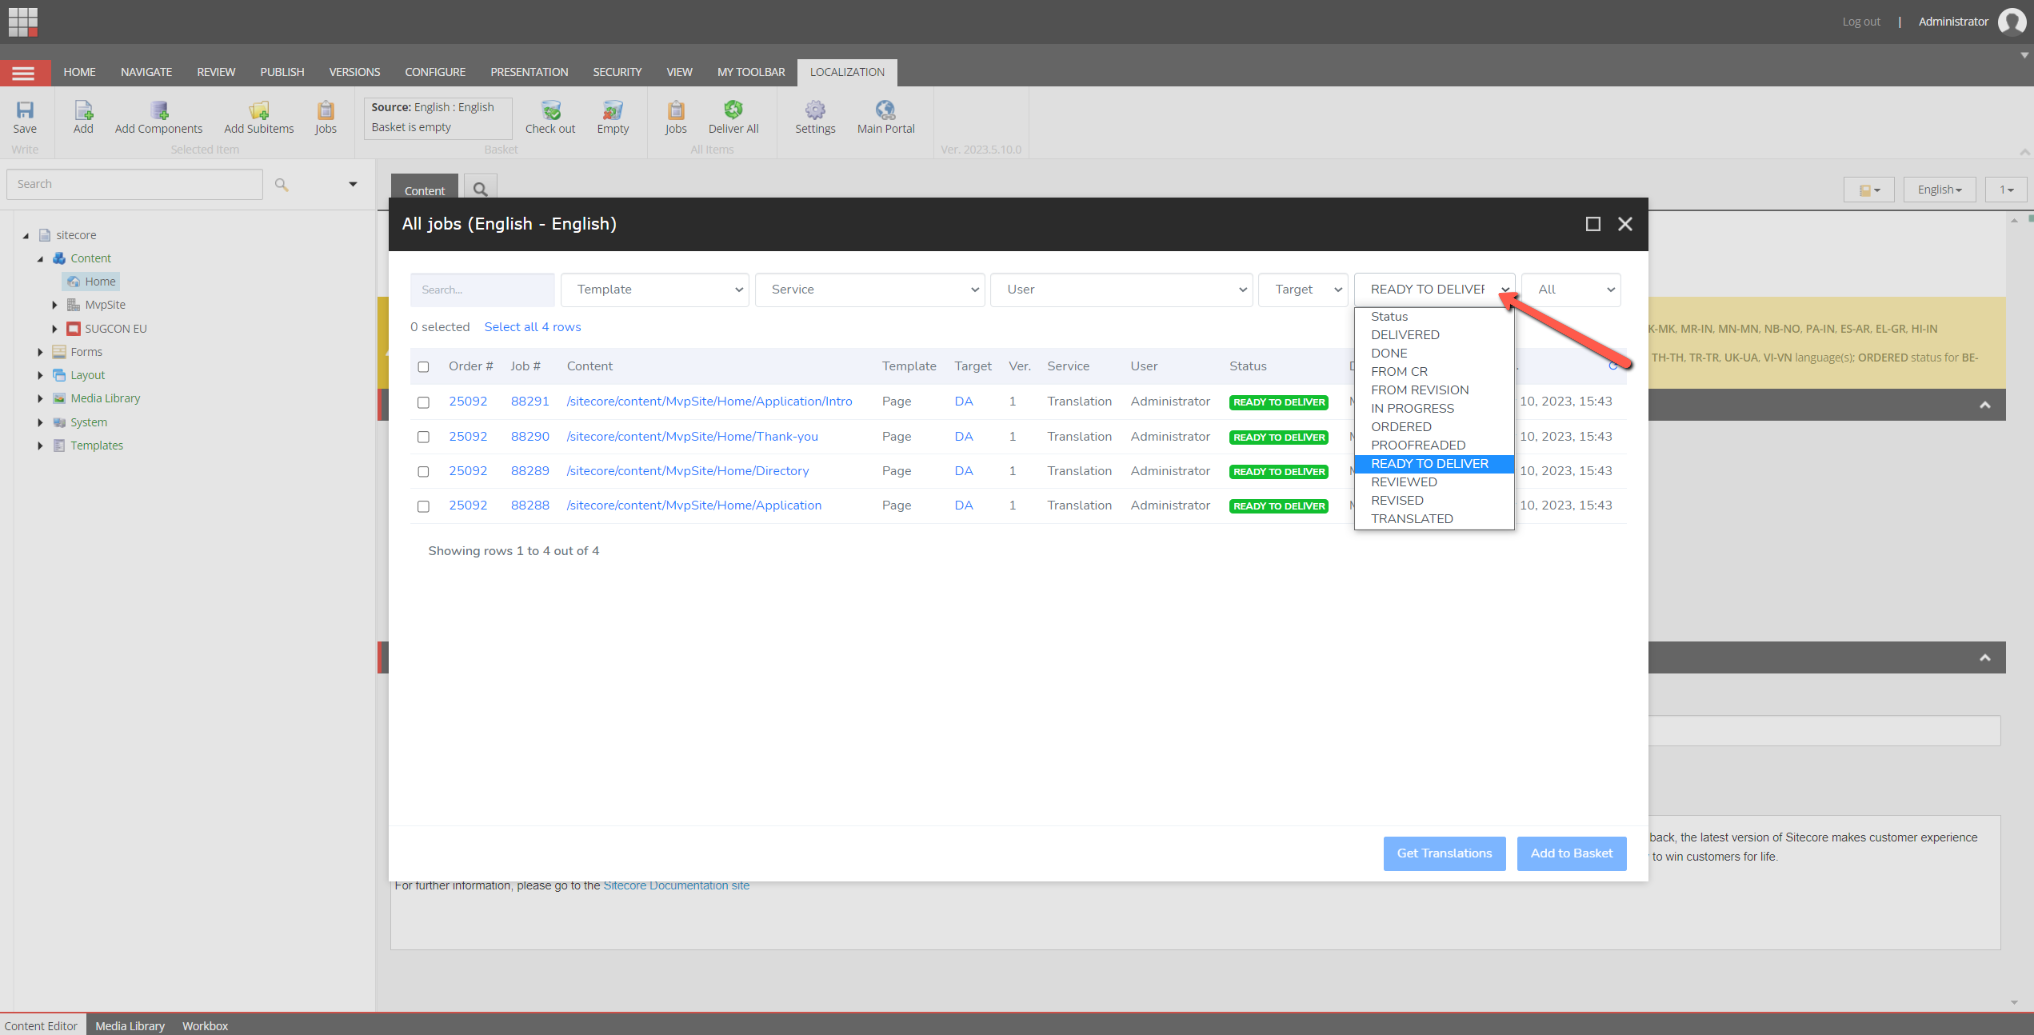Click the Deliver All icon
Image resolution: width=2034 pixels, height=1035 pixels.
click(733, 117)
